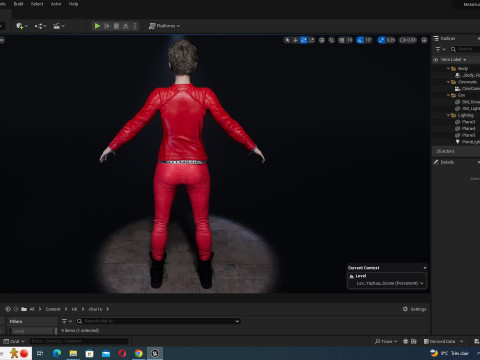Click the folder icon in Content Browser path
480x360 pixels.
tap(24, 309)
